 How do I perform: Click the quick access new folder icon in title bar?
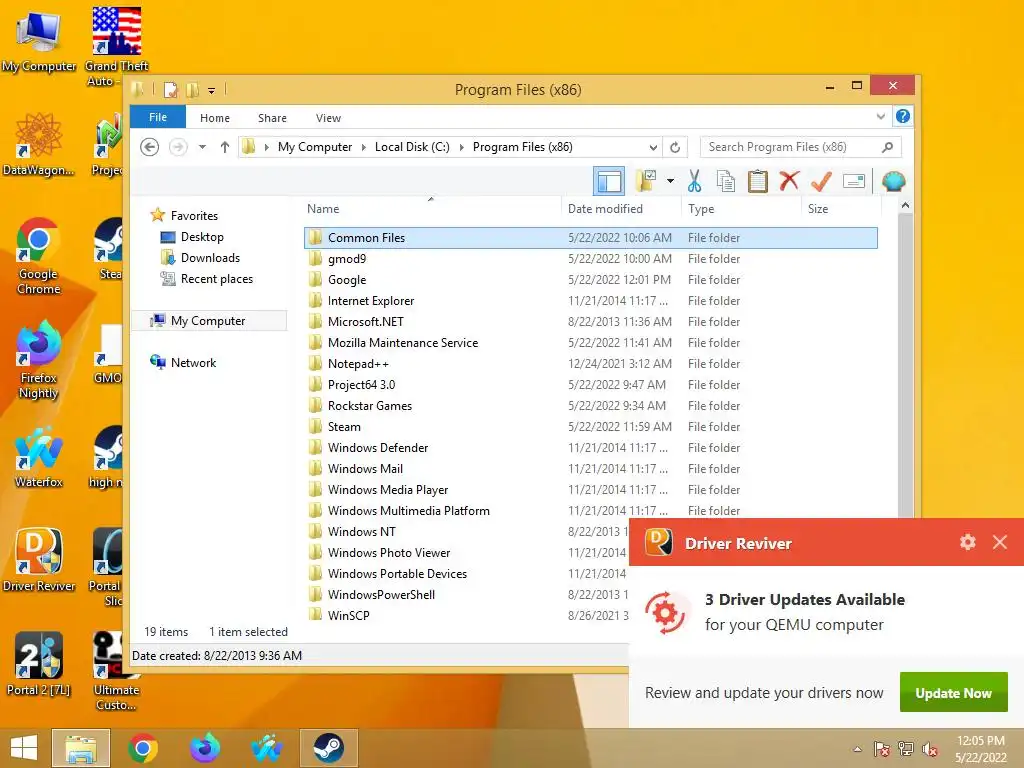[193, 89]
